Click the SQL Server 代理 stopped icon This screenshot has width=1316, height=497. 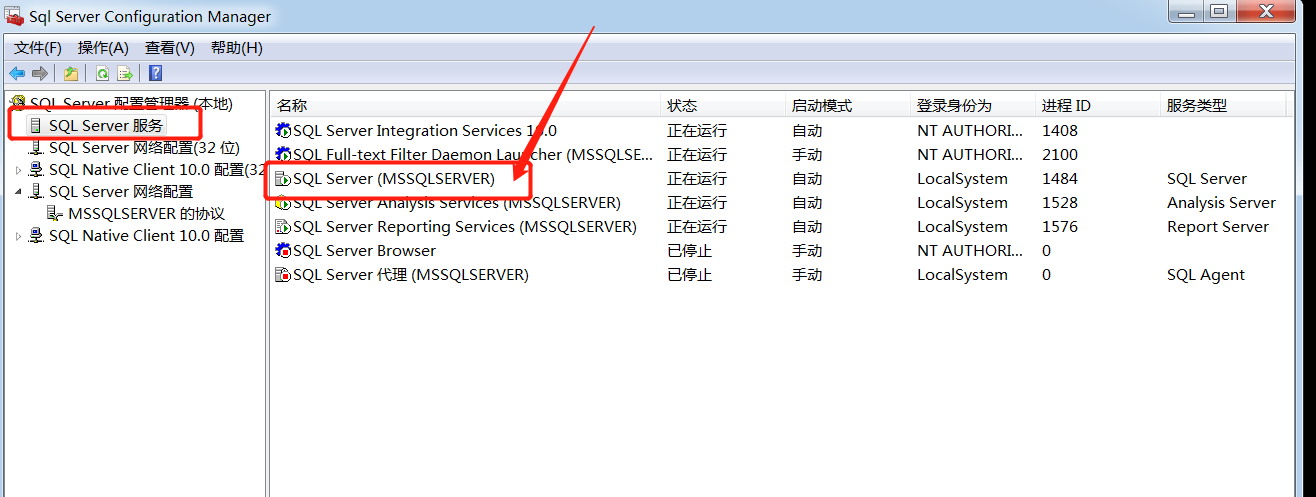click(284, 275)
